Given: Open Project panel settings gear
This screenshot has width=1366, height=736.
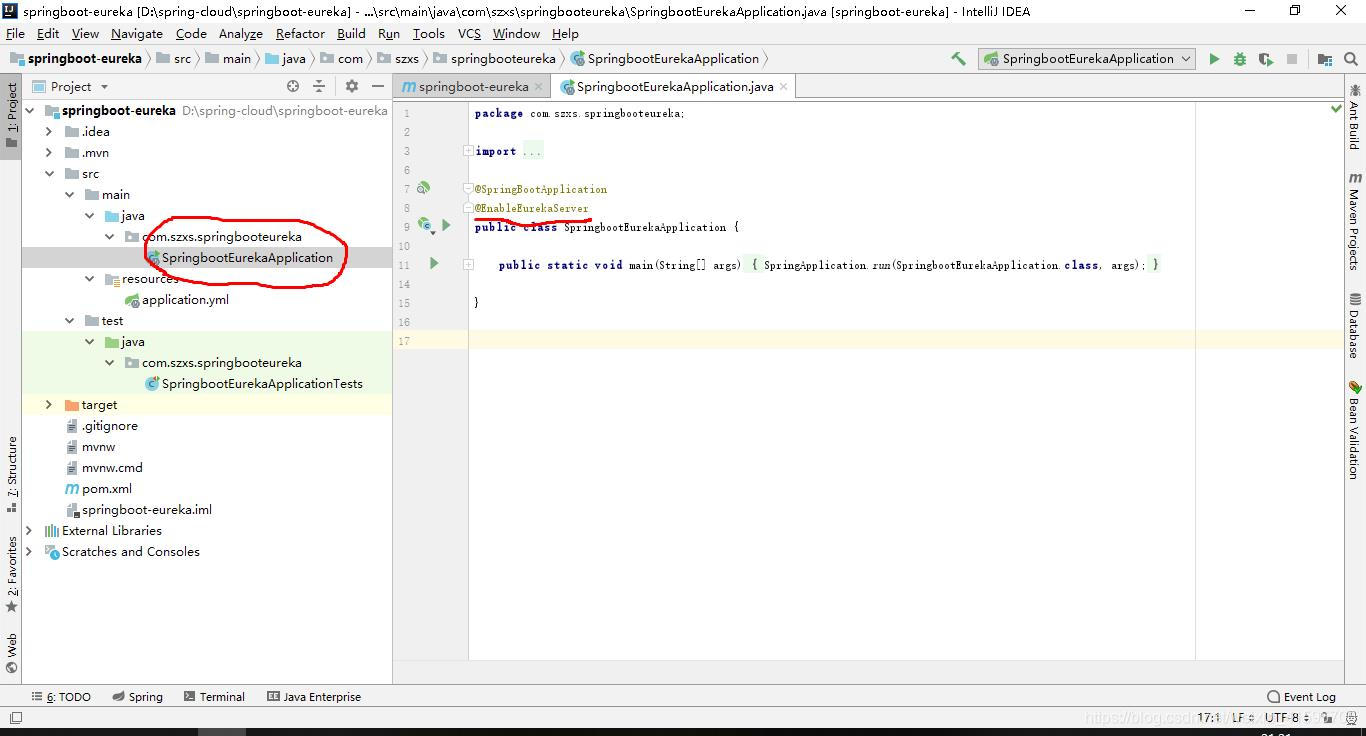Looking at the screenshot, I should (351, 87).
